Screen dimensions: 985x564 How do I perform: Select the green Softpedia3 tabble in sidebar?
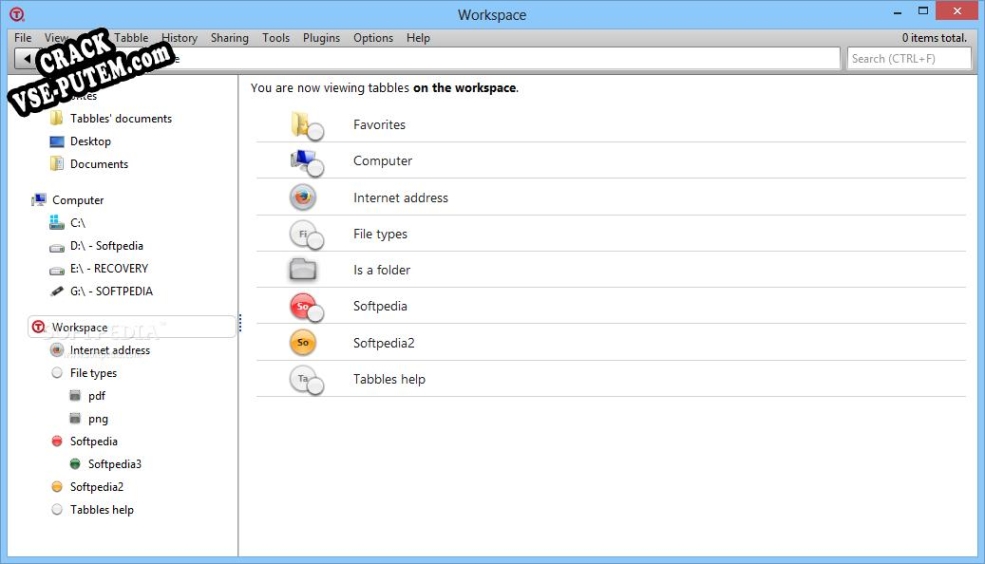tap(106, 464)
